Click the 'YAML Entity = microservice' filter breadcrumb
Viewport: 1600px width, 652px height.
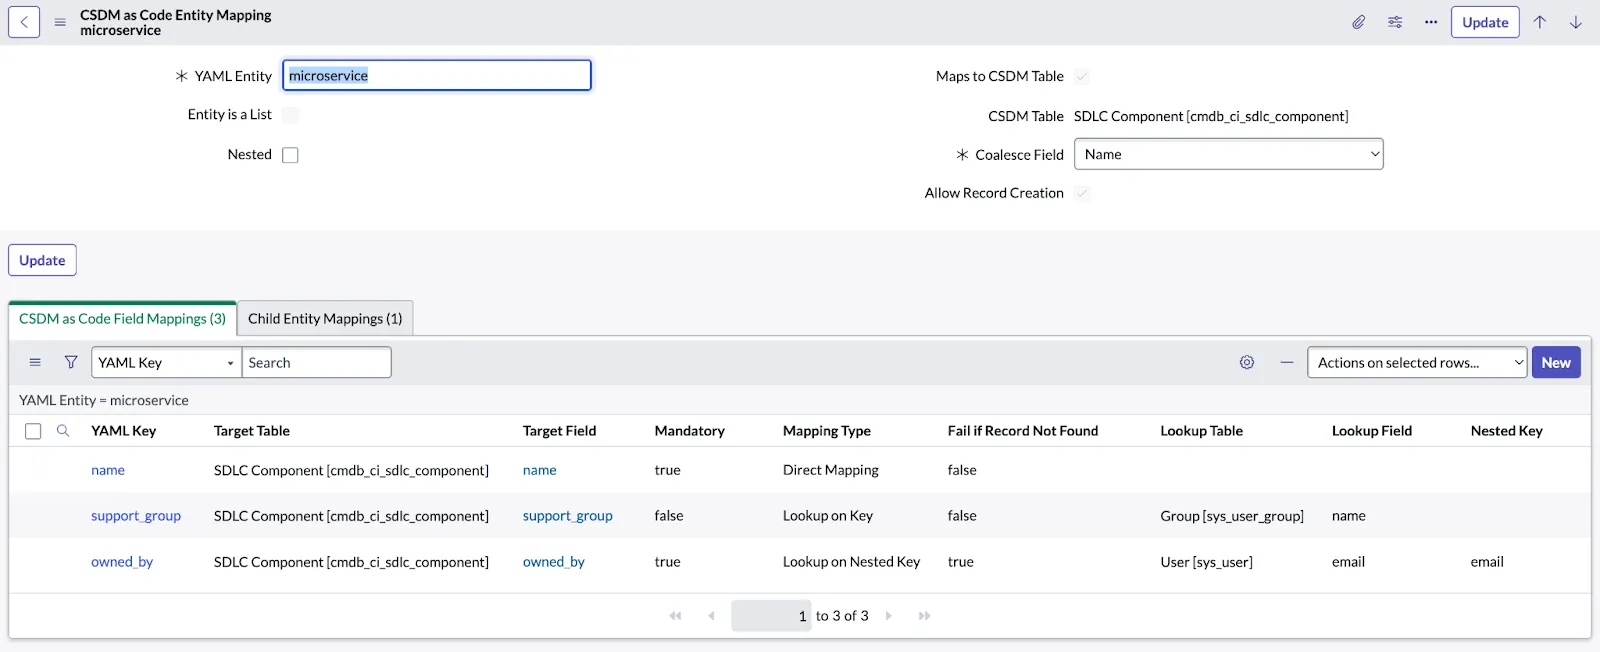pos(104,400)
